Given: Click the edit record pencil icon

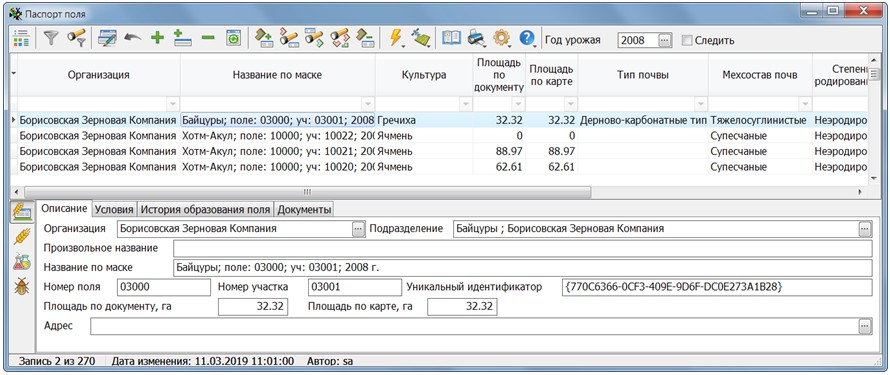Looking at the screenshot, I should (106, 39).
